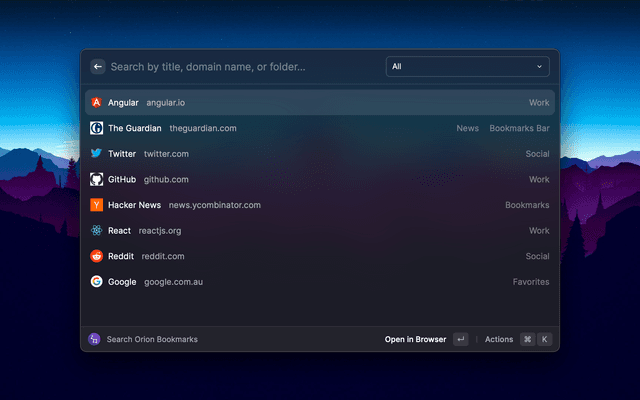Click the Angular logo icon

(x=97, y=103)
